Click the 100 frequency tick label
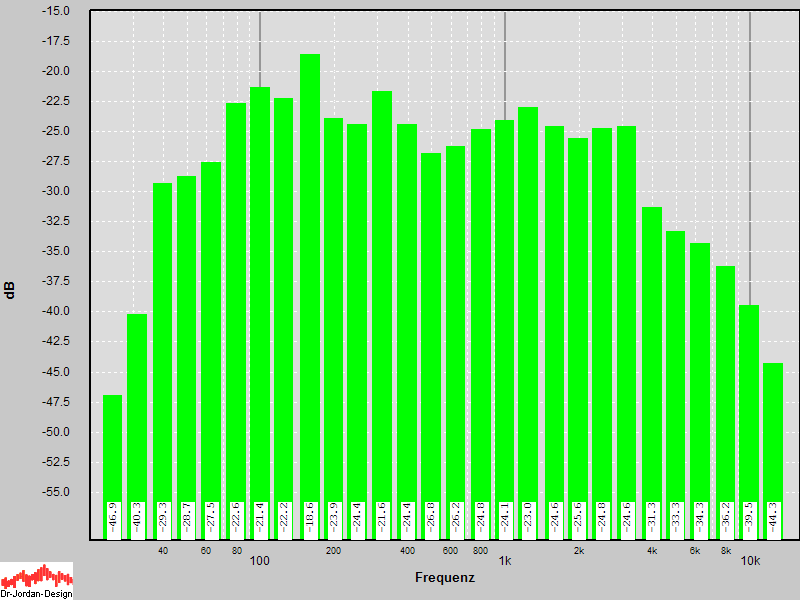This screenshot has height=600, width=800. (260, 561)
